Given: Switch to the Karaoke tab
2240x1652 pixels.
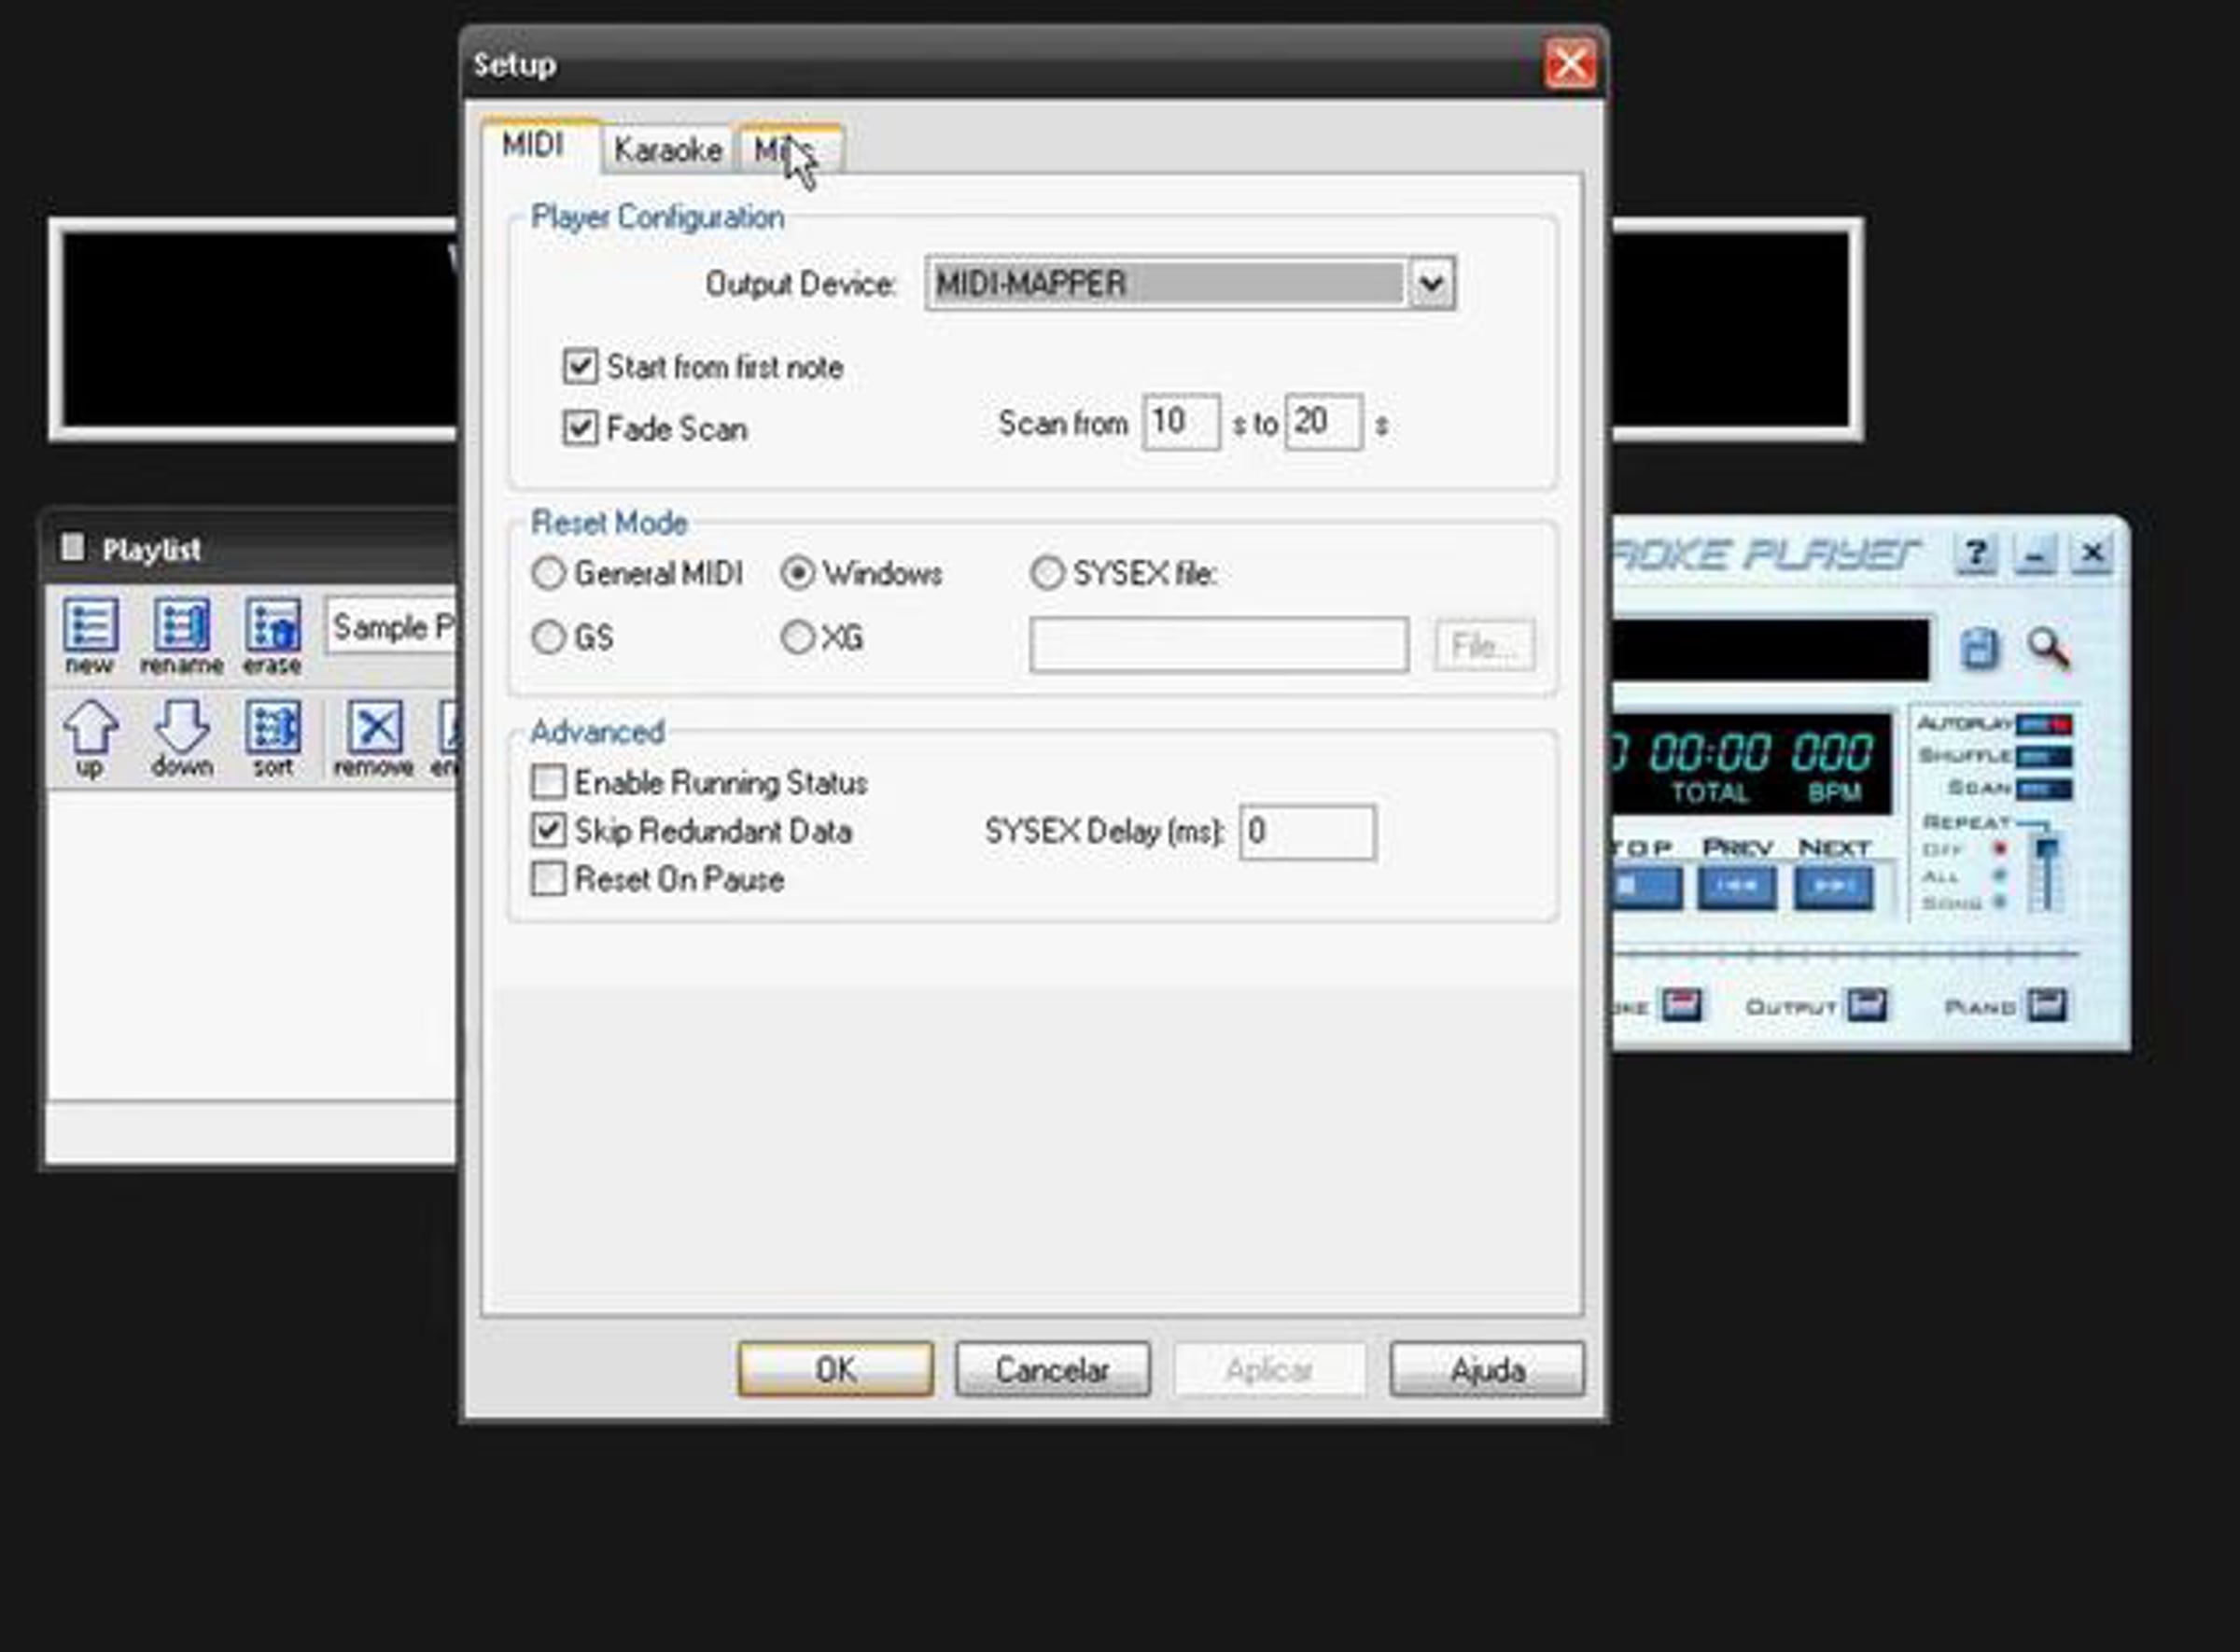Looking at the screenshot, I should [x=667, y=151].
